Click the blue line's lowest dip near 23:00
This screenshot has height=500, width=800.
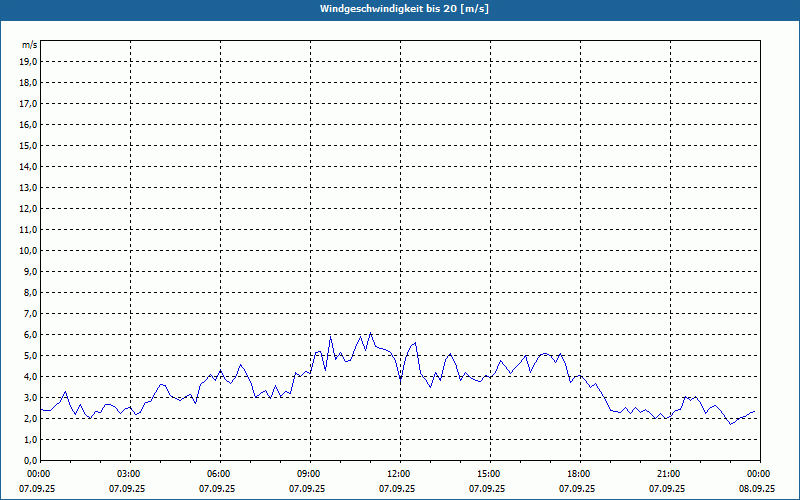click(x=731, y=424)
